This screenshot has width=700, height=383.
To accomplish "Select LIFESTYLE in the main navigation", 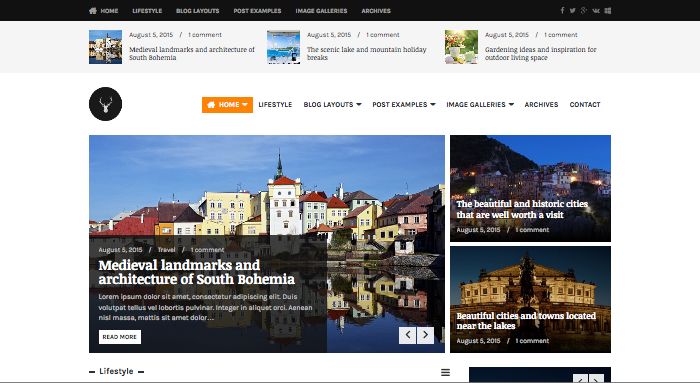I will click(x=275, y=104).
